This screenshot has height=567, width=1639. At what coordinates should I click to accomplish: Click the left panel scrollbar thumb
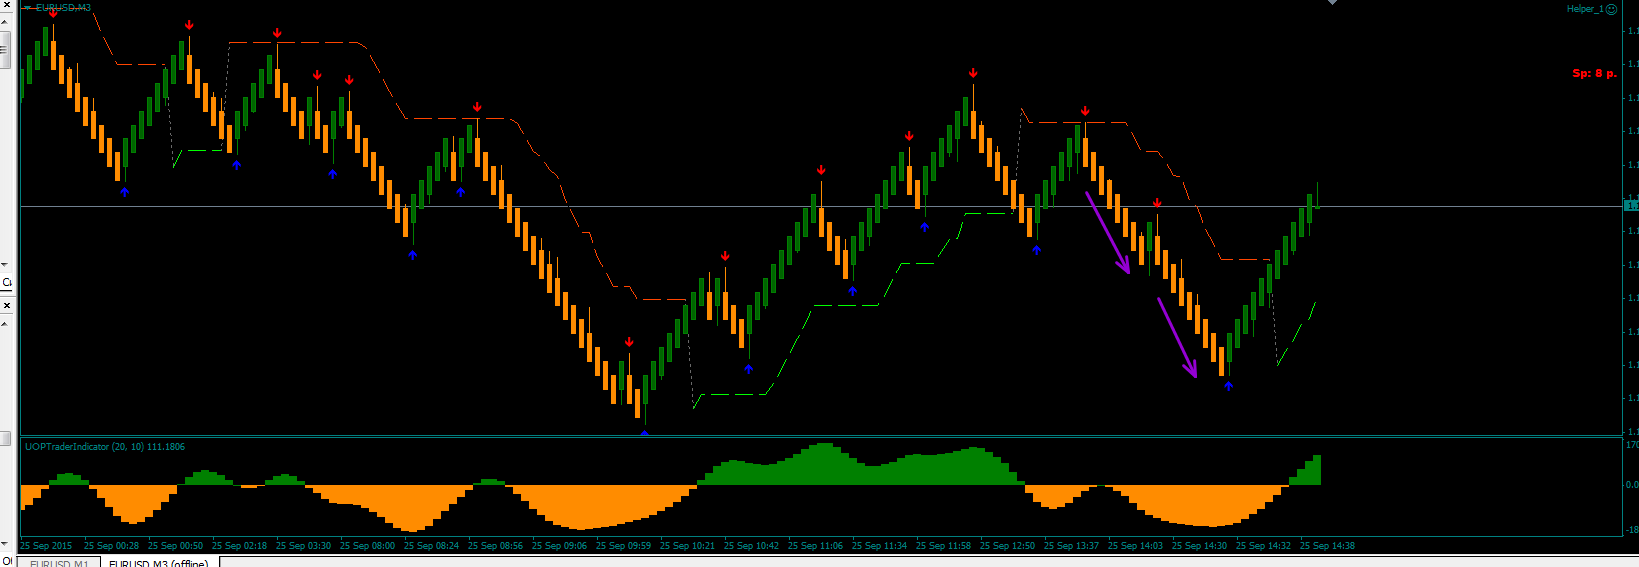tap(5, 49)
